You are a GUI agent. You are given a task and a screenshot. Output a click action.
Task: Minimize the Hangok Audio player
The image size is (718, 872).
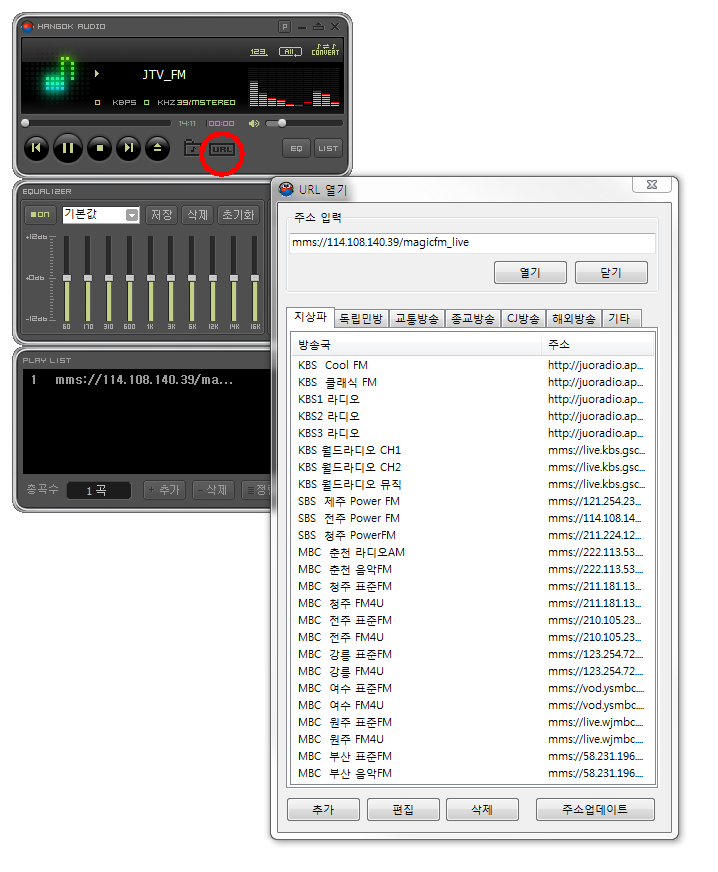click(x=301, y=27)
